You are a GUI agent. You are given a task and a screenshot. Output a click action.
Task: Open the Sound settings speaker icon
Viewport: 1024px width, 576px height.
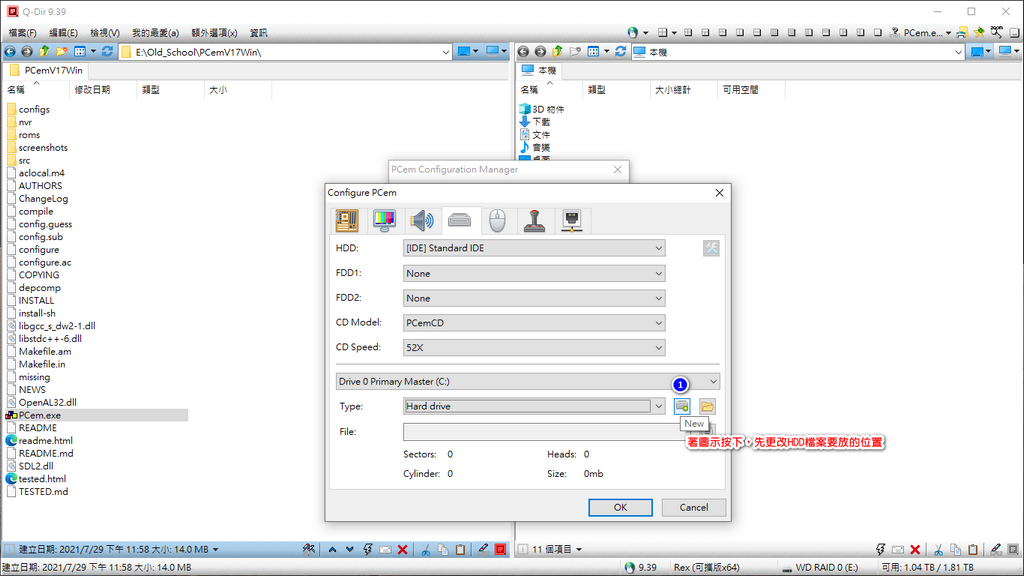[x=422, y=221]
